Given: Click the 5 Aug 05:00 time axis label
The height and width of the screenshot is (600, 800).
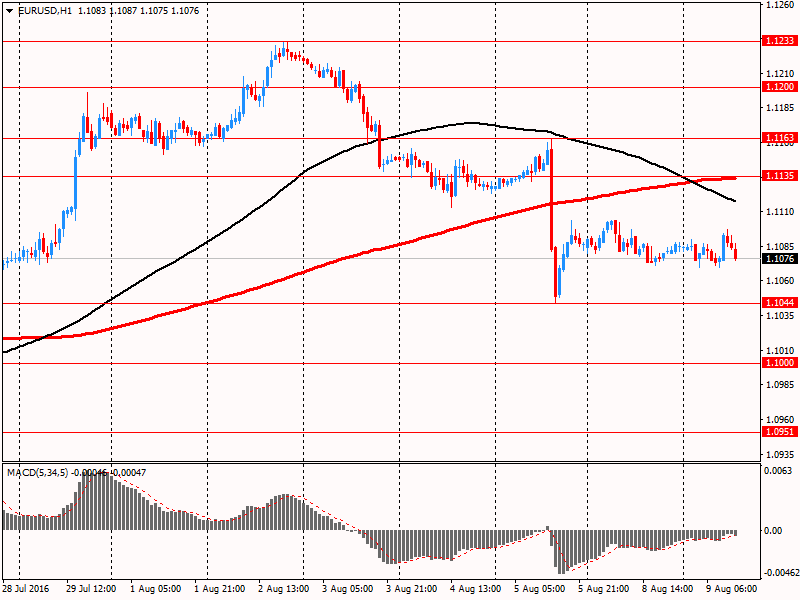Looking at the screenshot, I should (x=540, y=589).
